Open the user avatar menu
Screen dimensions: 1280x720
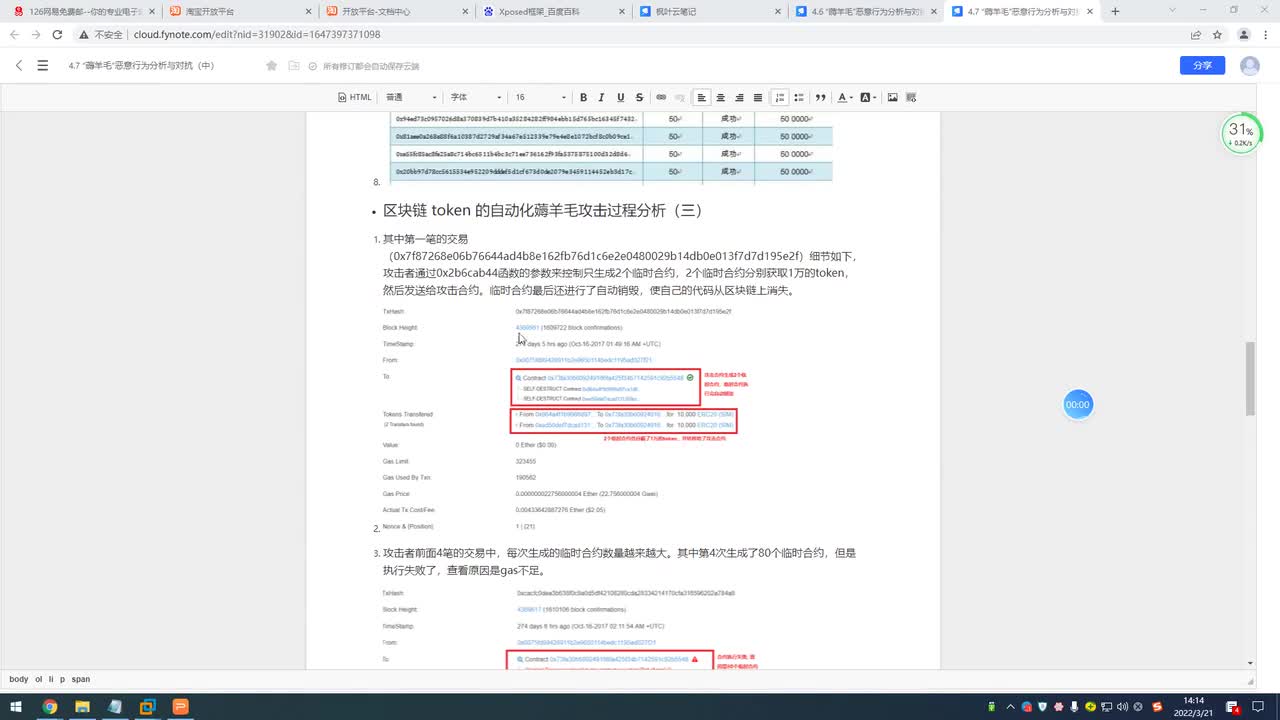point(1249,65)
